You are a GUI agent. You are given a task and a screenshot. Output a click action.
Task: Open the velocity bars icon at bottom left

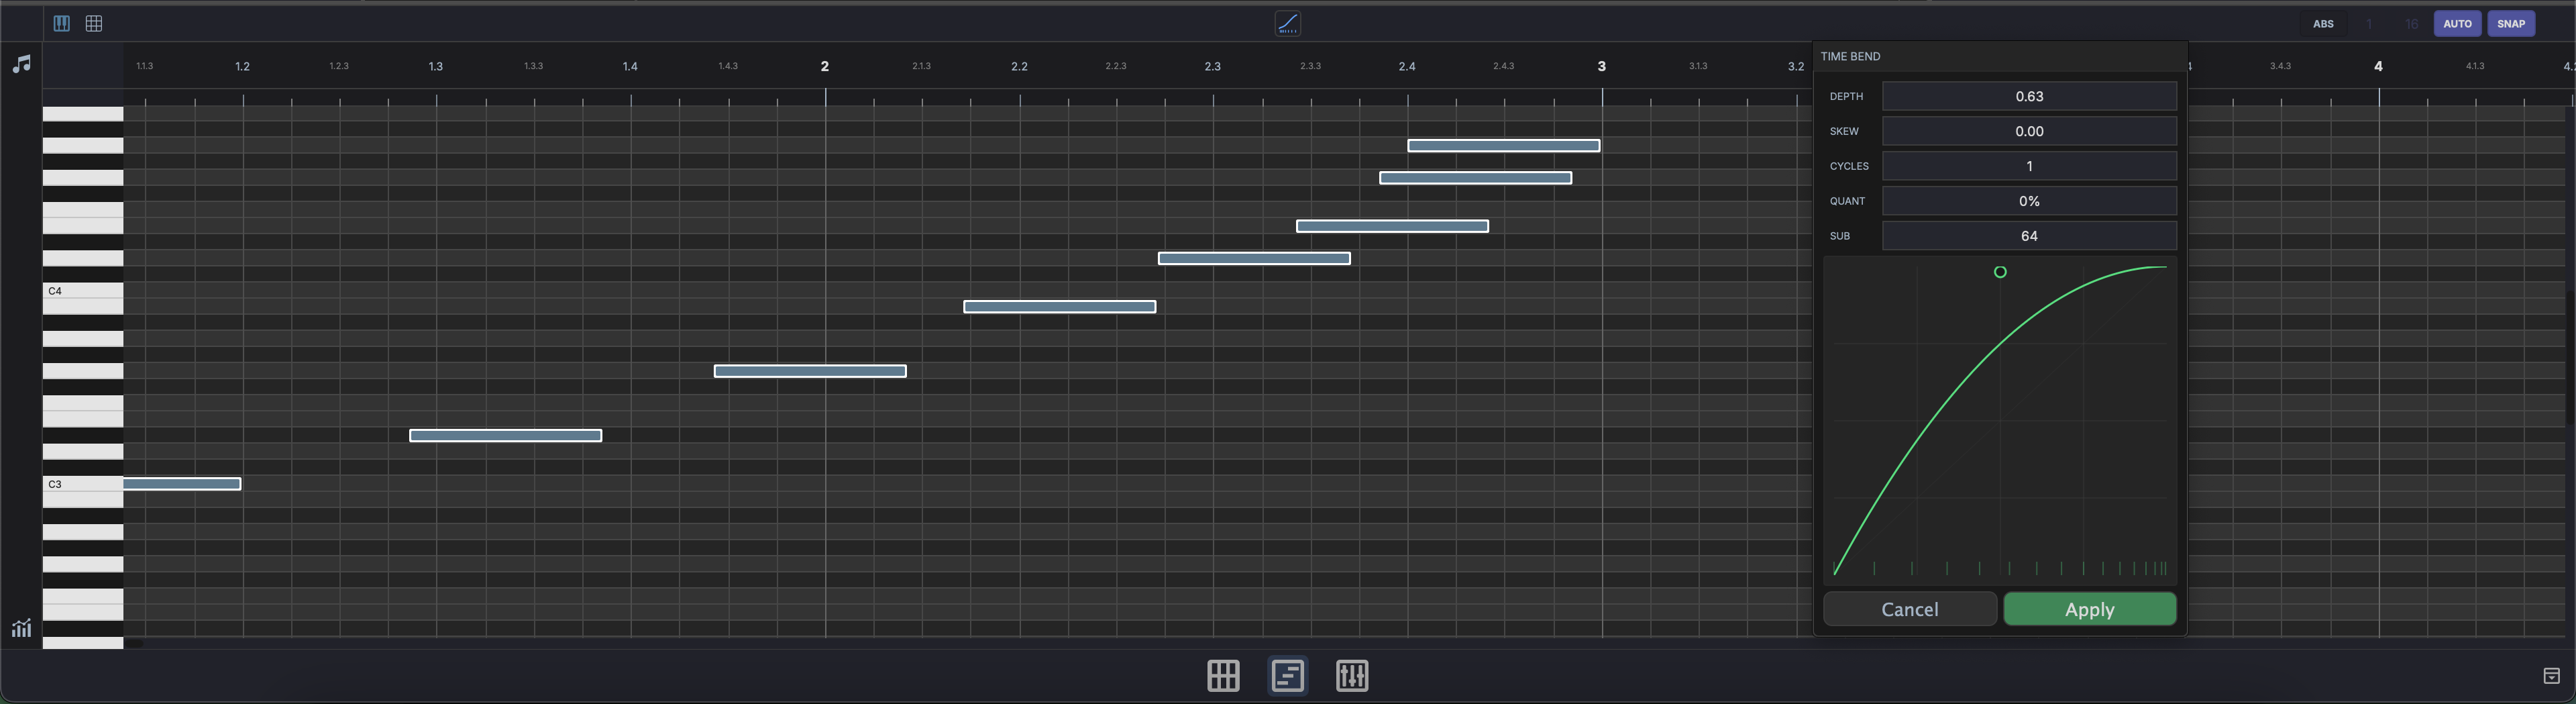click(x=21, y=628)
